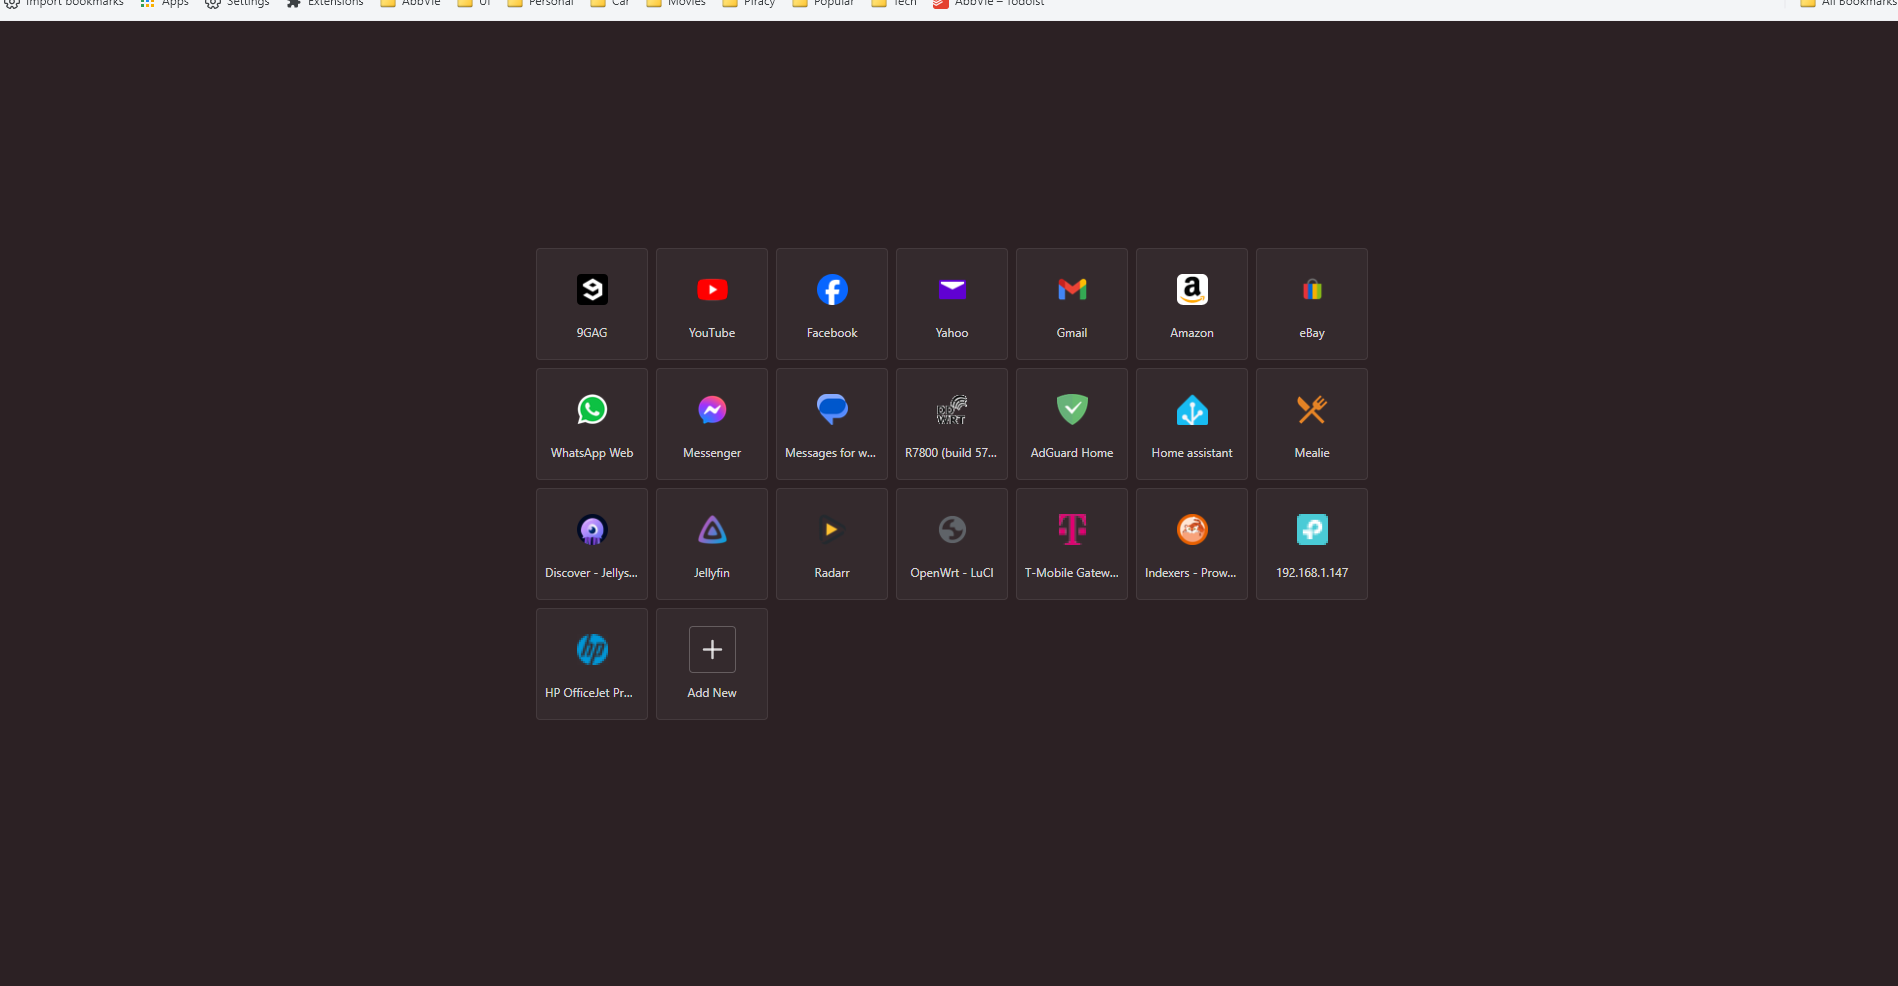Launch the Yahoo mail shortcut
Image resolution: width=1898 pixels, height=986 pixels.
click(x=952, y=304)
